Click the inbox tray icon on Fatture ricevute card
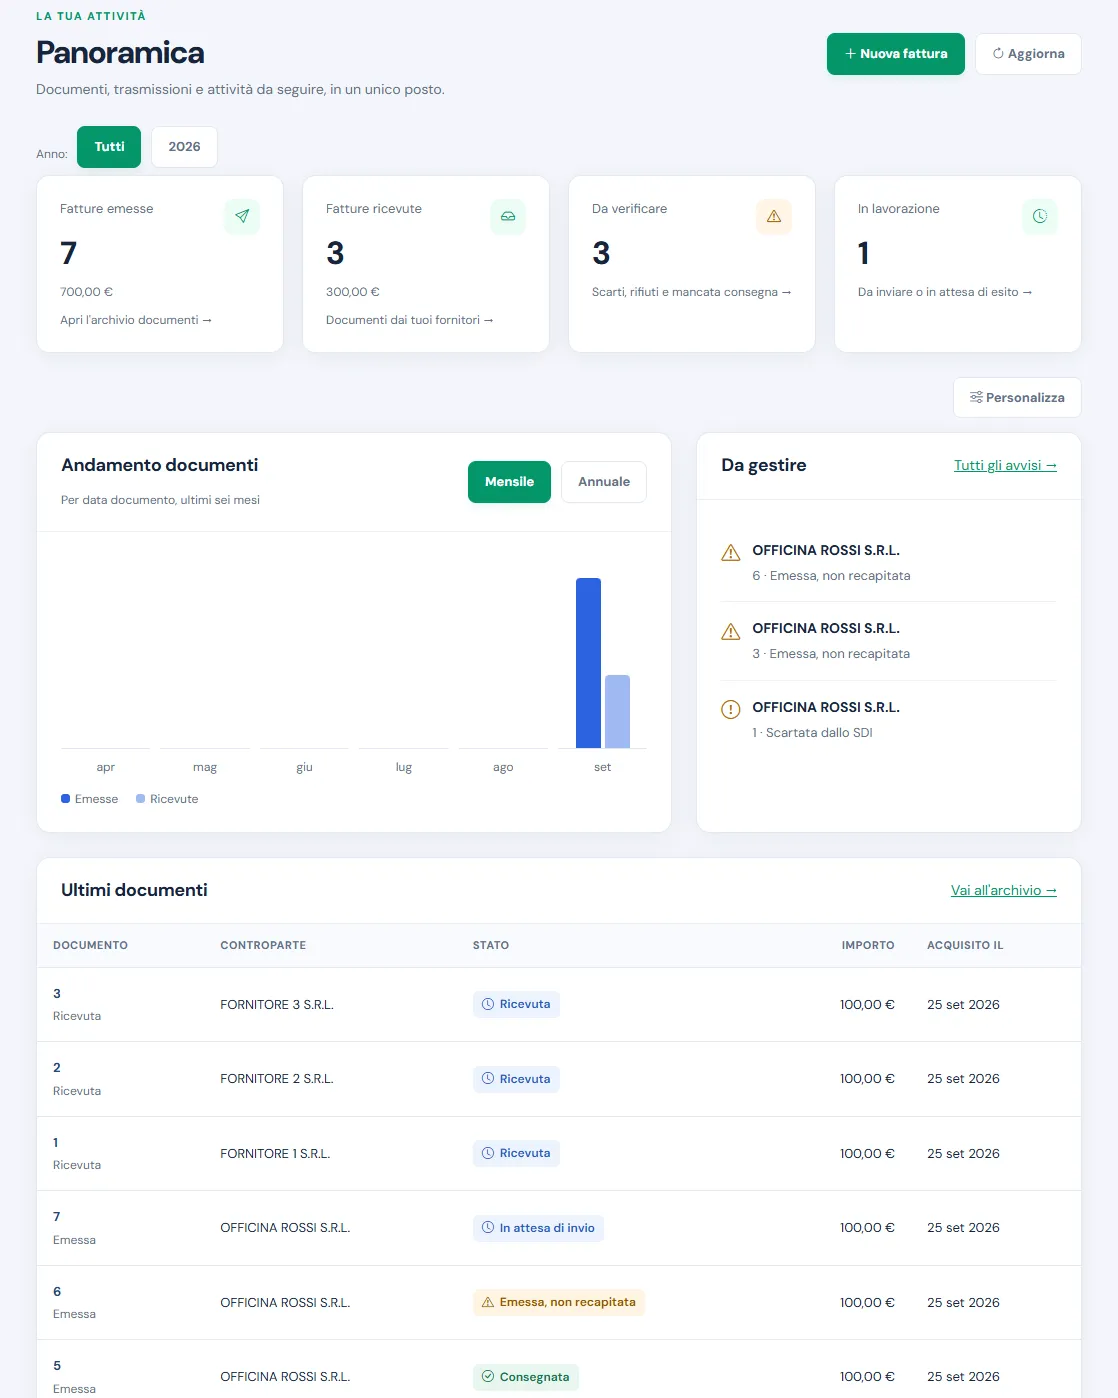Image resolution: width=1118 pixels, height=1398 pixels. [x=508, y=216]
